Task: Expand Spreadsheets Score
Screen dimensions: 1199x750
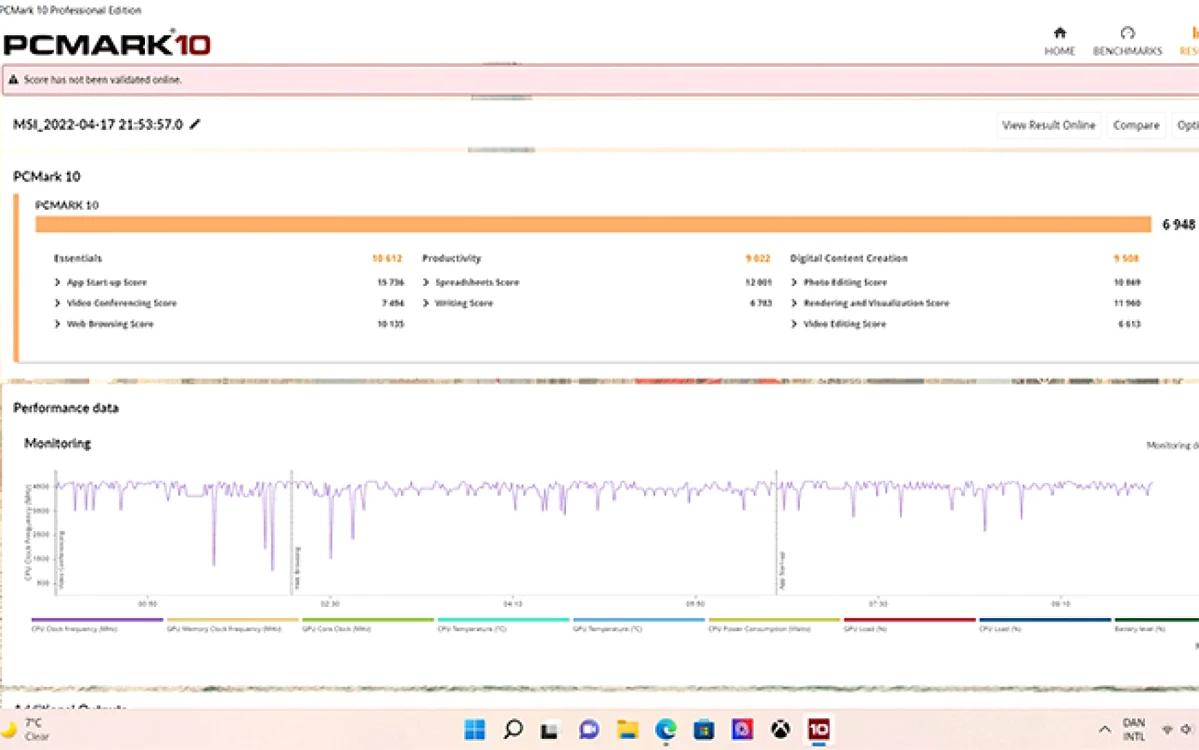Action: 426,282
